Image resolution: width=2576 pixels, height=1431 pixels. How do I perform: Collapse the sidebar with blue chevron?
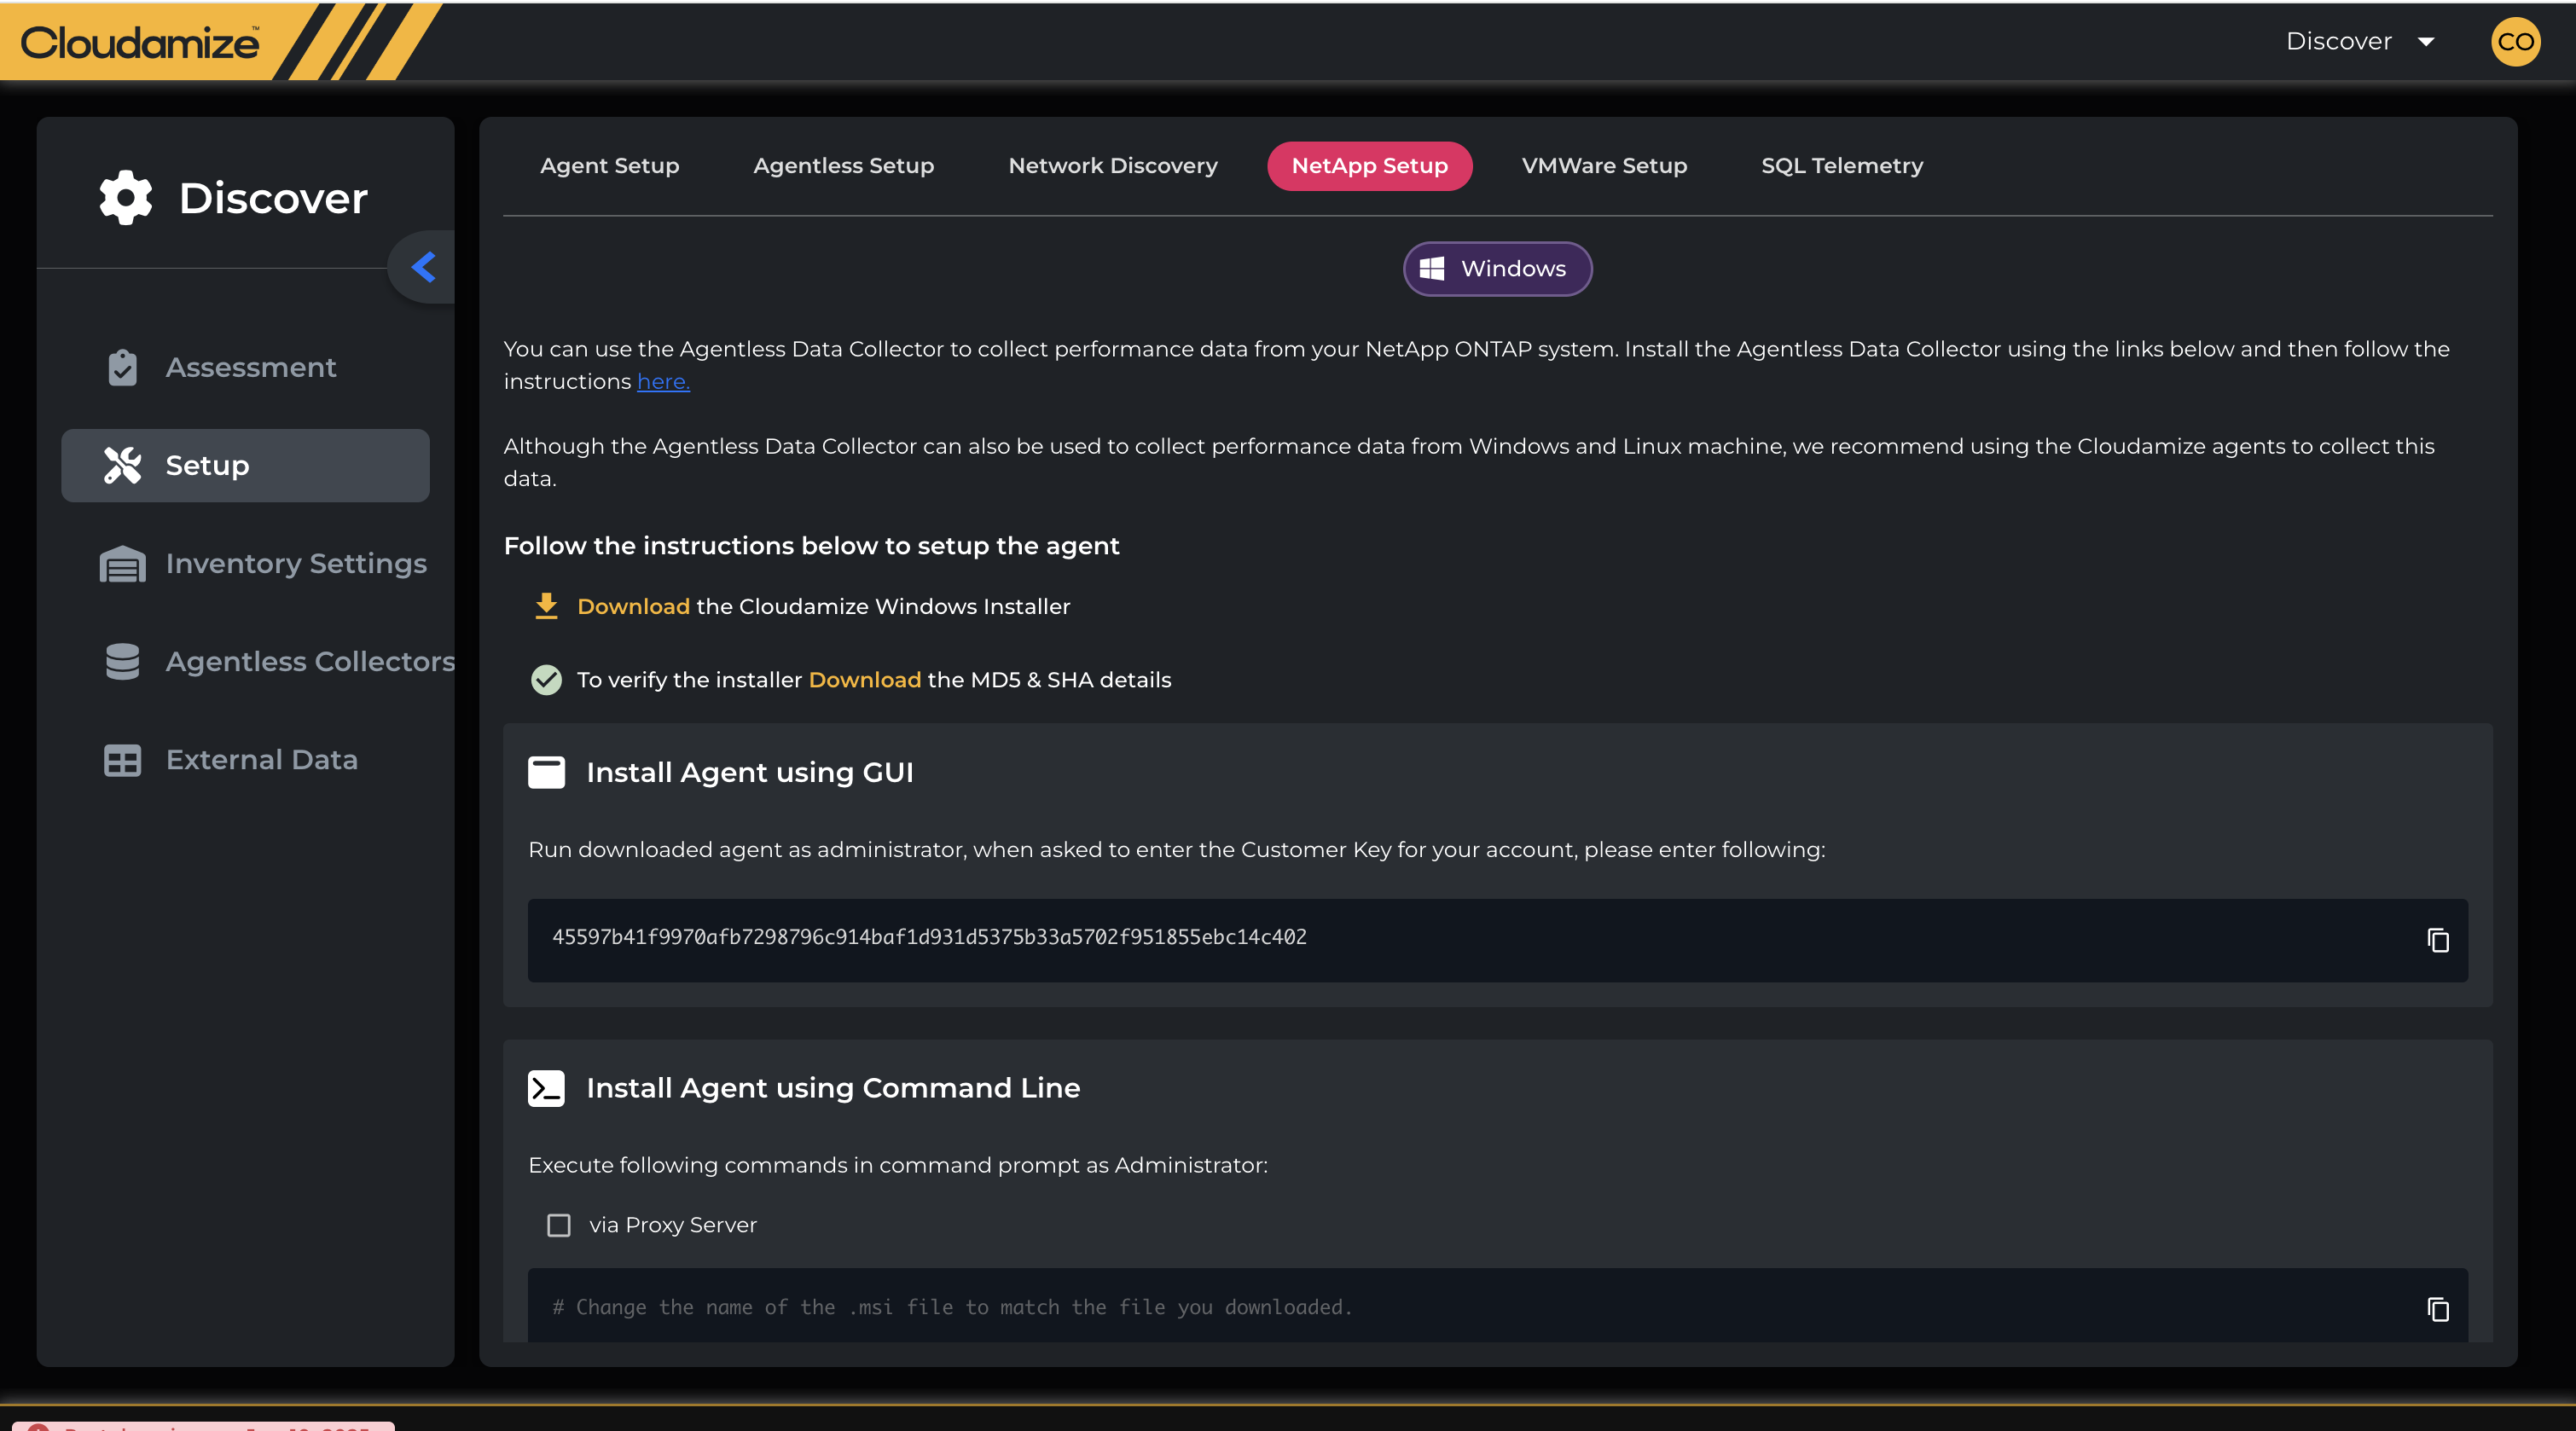424,267
